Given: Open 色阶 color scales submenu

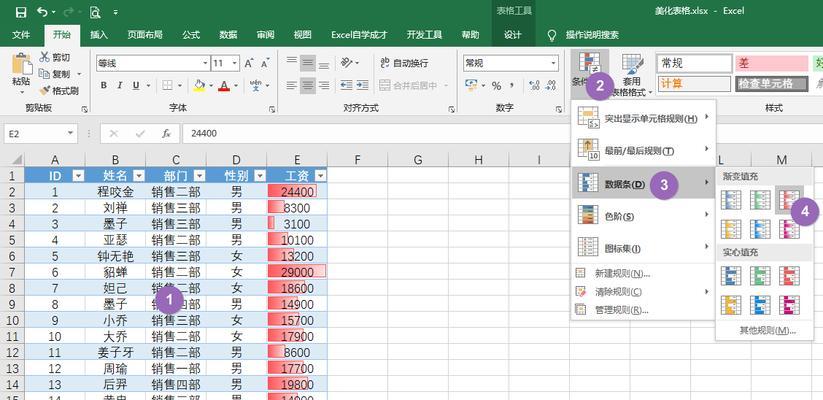Looking at the screenshot, I should coord(643,216).
